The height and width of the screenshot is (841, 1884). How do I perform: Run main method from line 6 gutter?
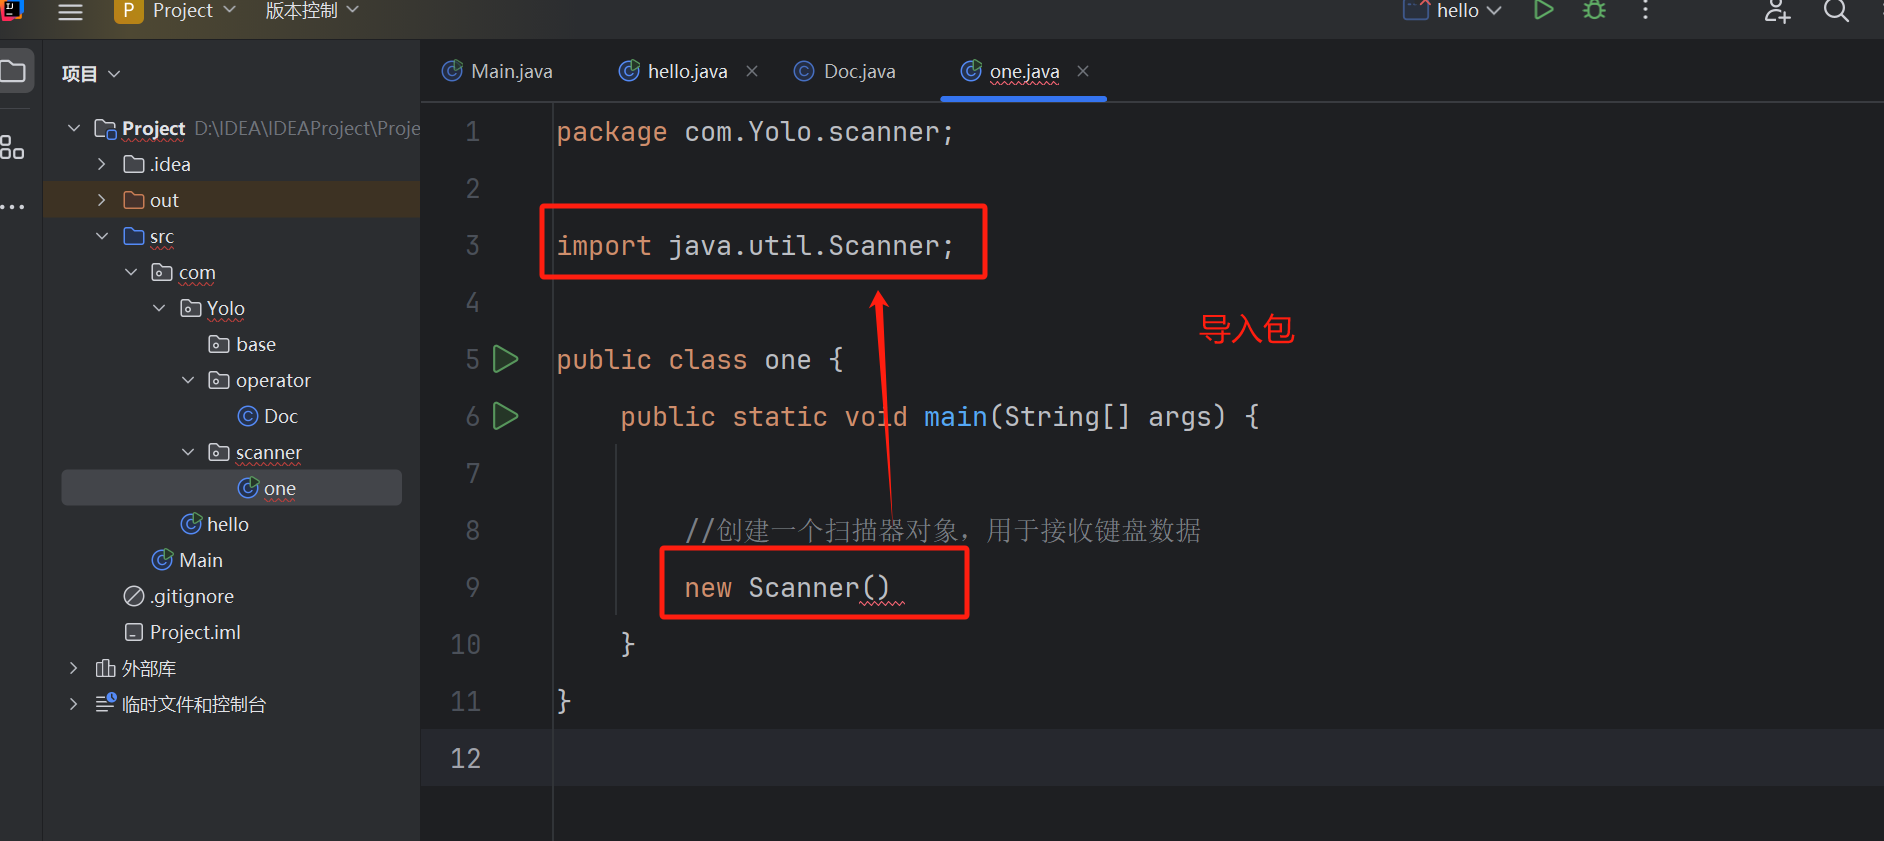pos(506,416)
